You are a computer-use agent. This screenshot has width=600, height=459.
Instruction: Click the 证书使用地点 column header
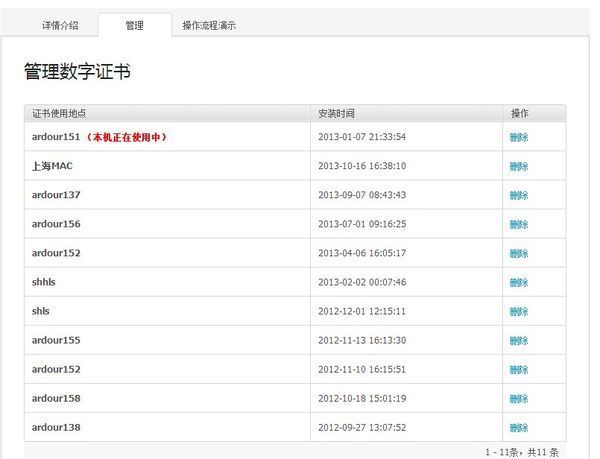point(66,113)
